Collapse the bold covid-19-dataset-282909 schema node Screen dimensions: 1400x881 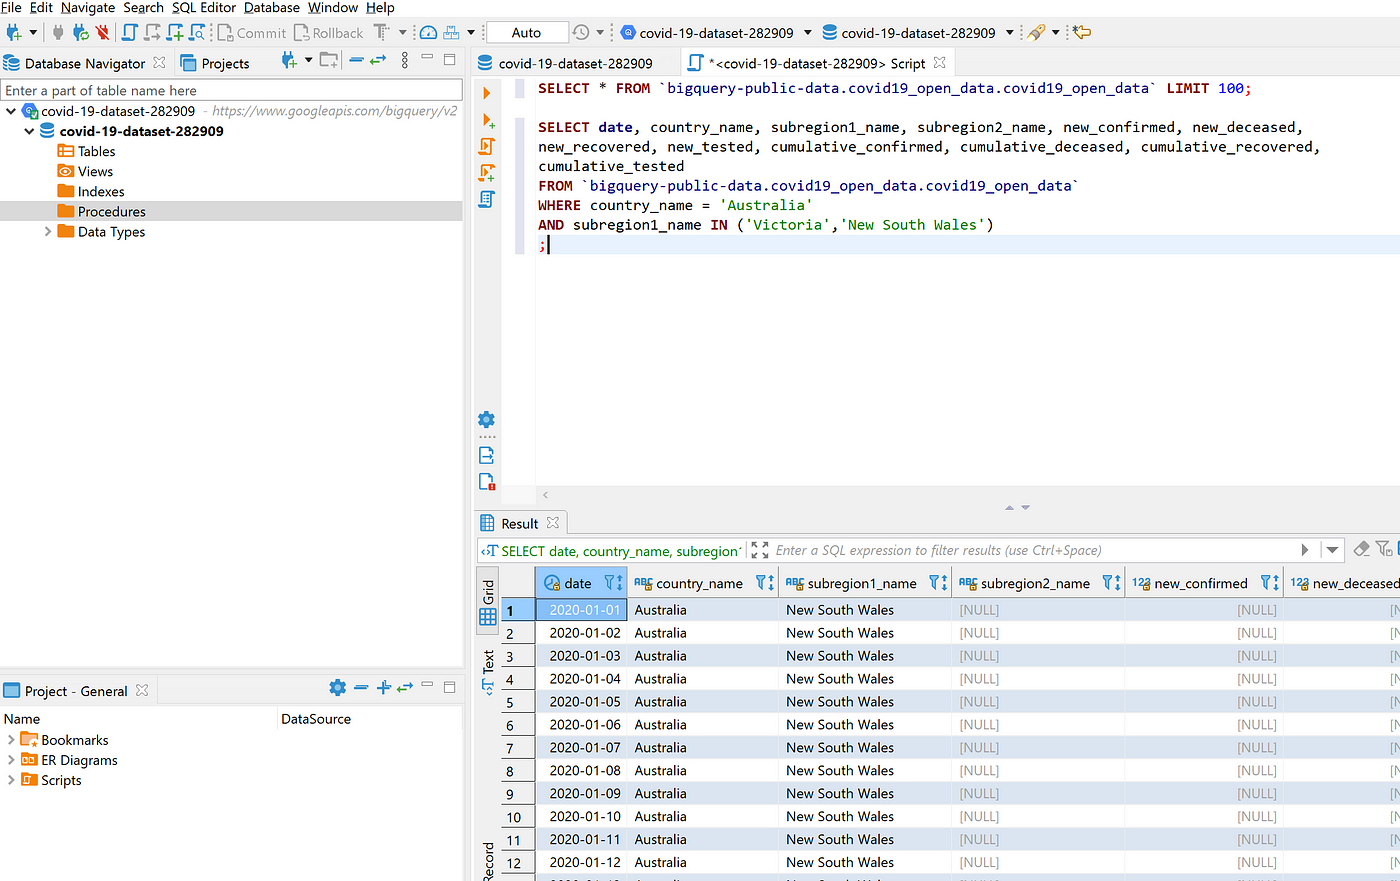tap(30, 131)
